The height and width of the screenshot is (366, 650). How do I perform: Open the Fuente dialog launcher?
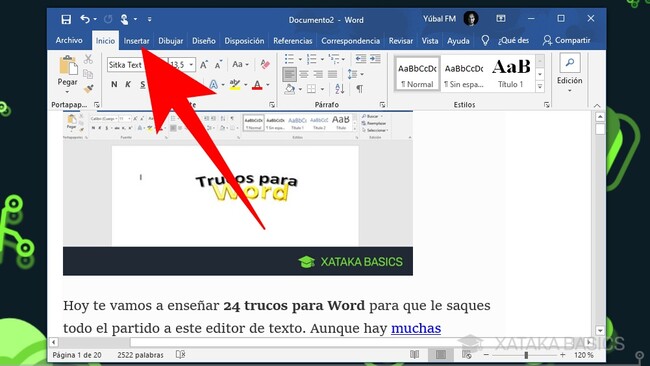coord(272,105)
